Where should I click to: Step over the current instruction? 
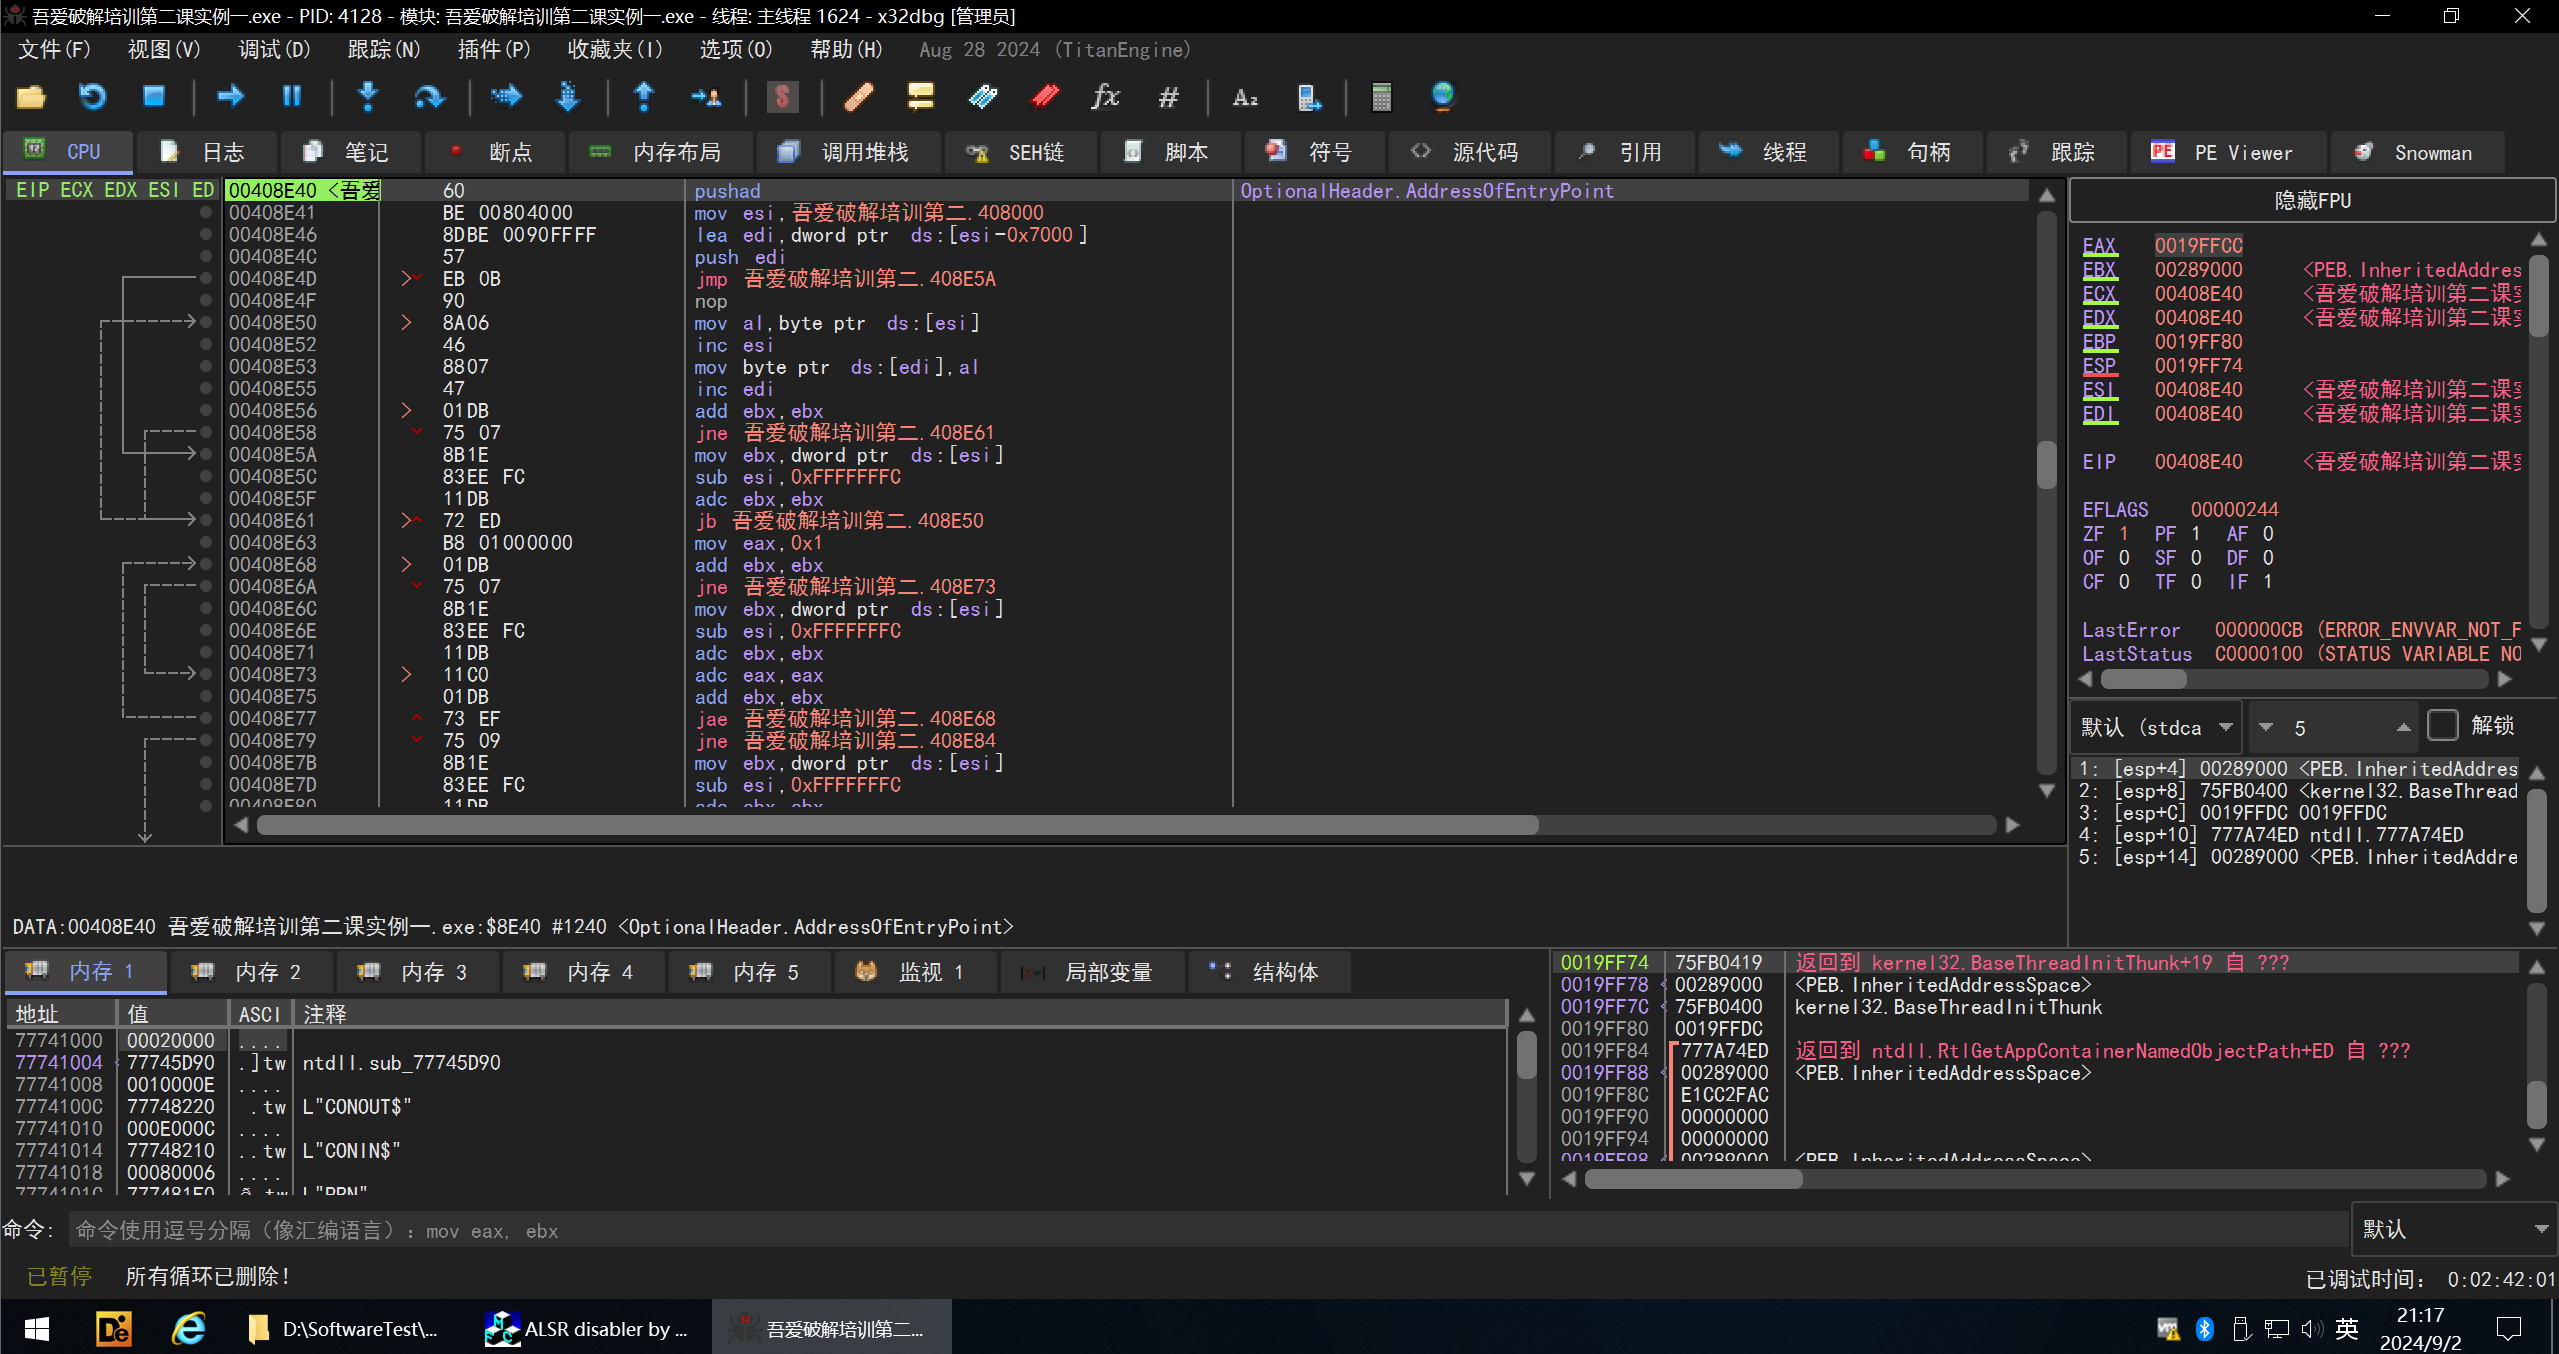point(429,97)
